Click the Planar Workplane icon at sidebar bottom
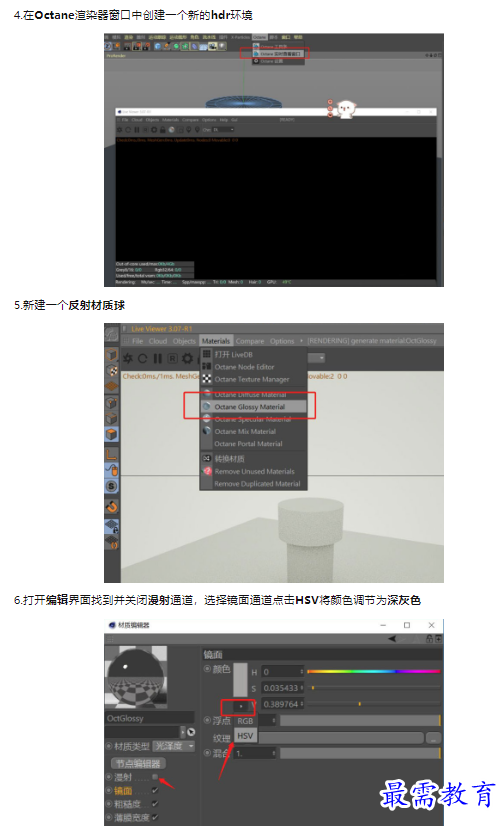The height and width of the screenshot is (826, 504). 112,542
